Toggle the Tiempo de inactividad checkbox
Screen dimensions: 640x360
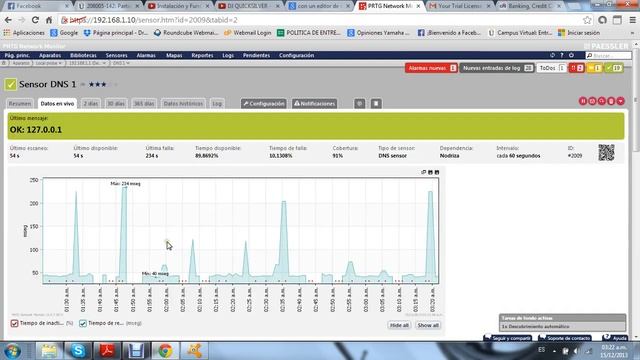coord(15,323)
